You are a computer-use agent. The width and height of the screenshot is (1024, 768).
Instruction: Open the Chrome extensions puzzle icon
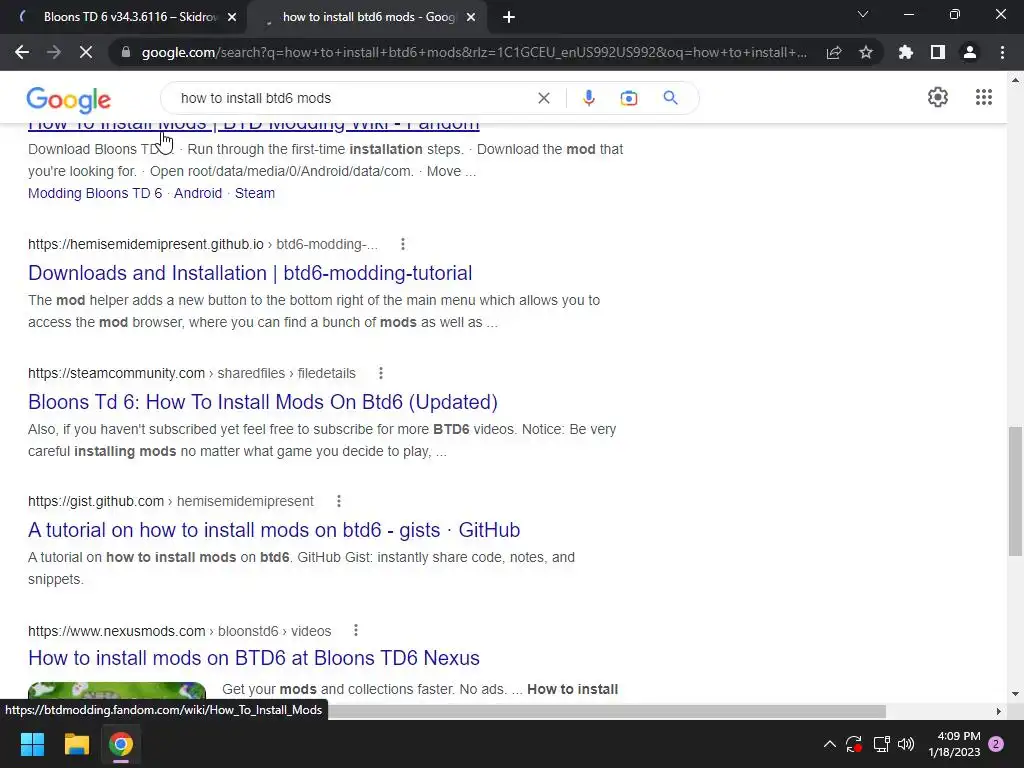pyautogui.click(x=906, y=52)
